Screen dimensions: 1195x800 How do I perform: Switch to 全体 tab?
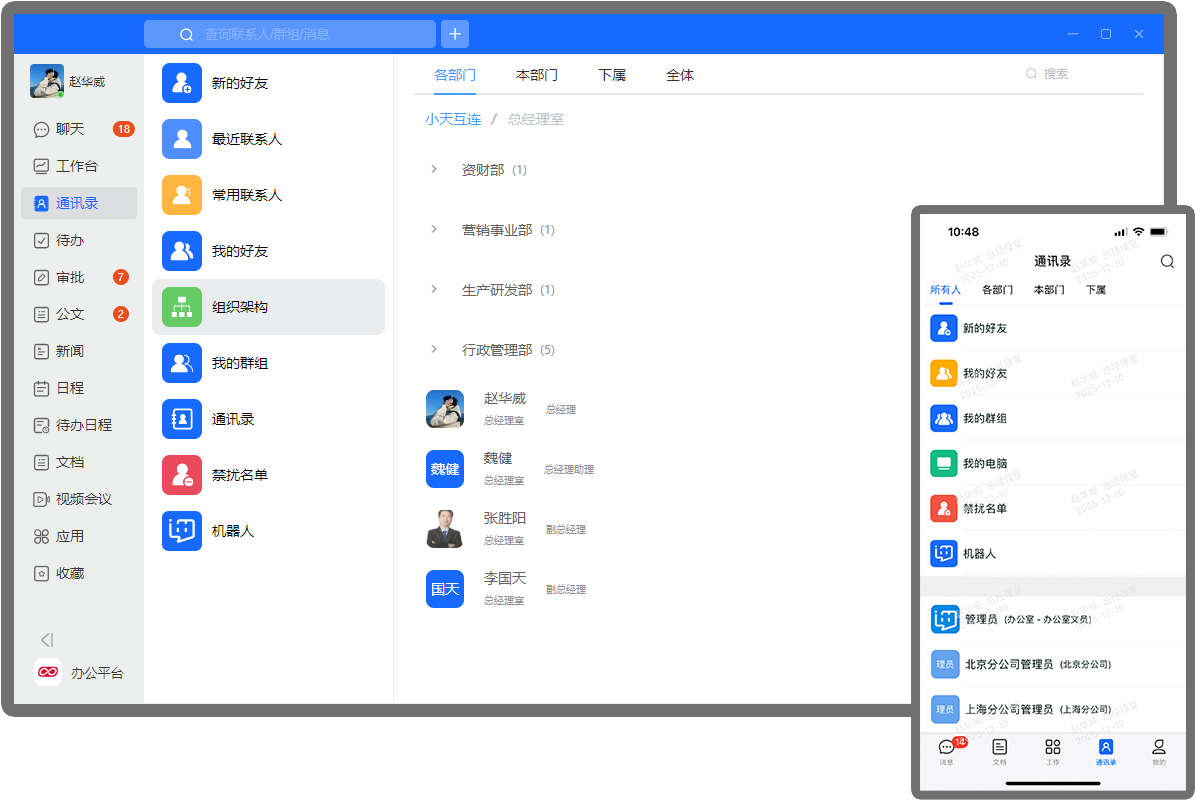[x=680, y=75]
